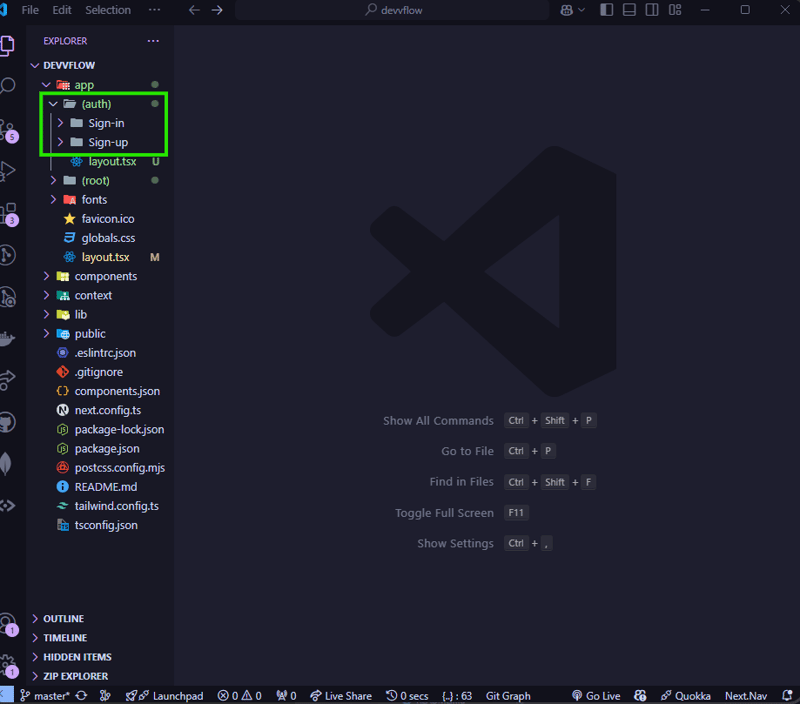Toggle the primary sidebar visibility
This screenshot has width=800, height=704.
pos(606,10)
